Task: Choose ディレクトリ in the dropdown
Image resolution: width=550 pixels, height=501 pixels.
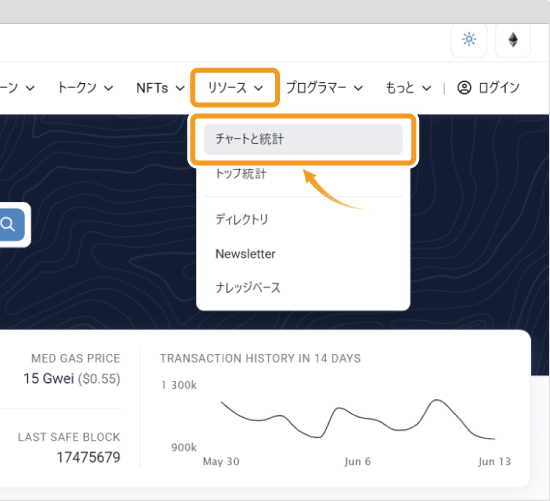Action: [242, 220]
